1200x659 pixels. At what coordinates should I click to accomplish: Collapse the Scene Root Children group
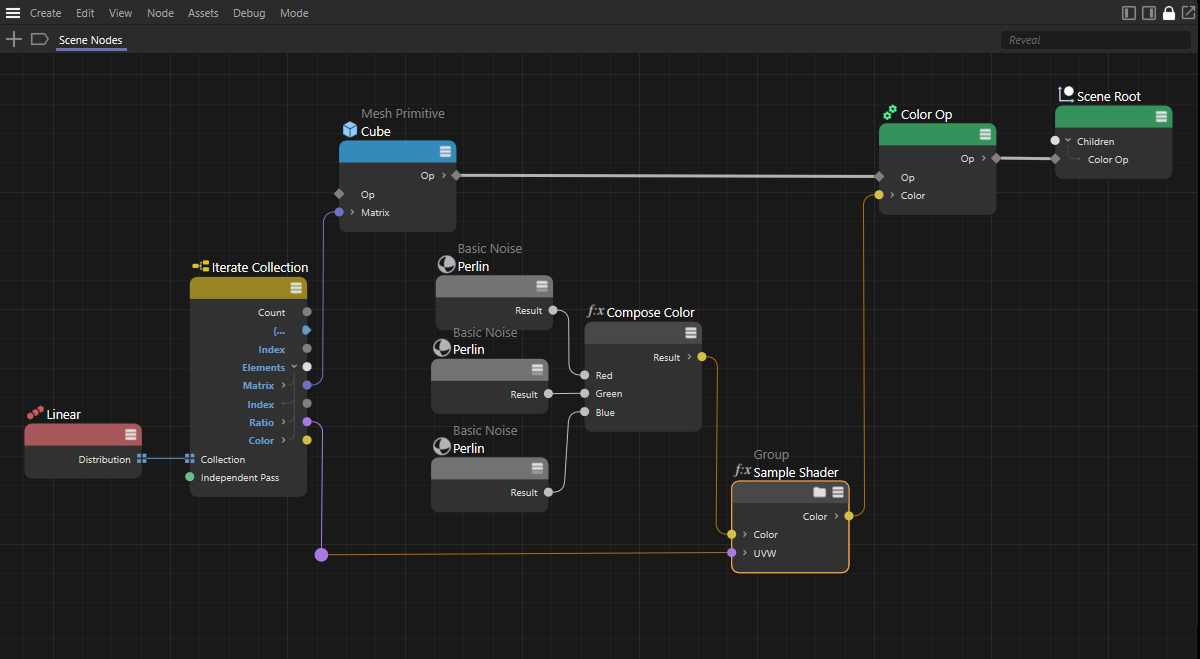pos(1068,141)
